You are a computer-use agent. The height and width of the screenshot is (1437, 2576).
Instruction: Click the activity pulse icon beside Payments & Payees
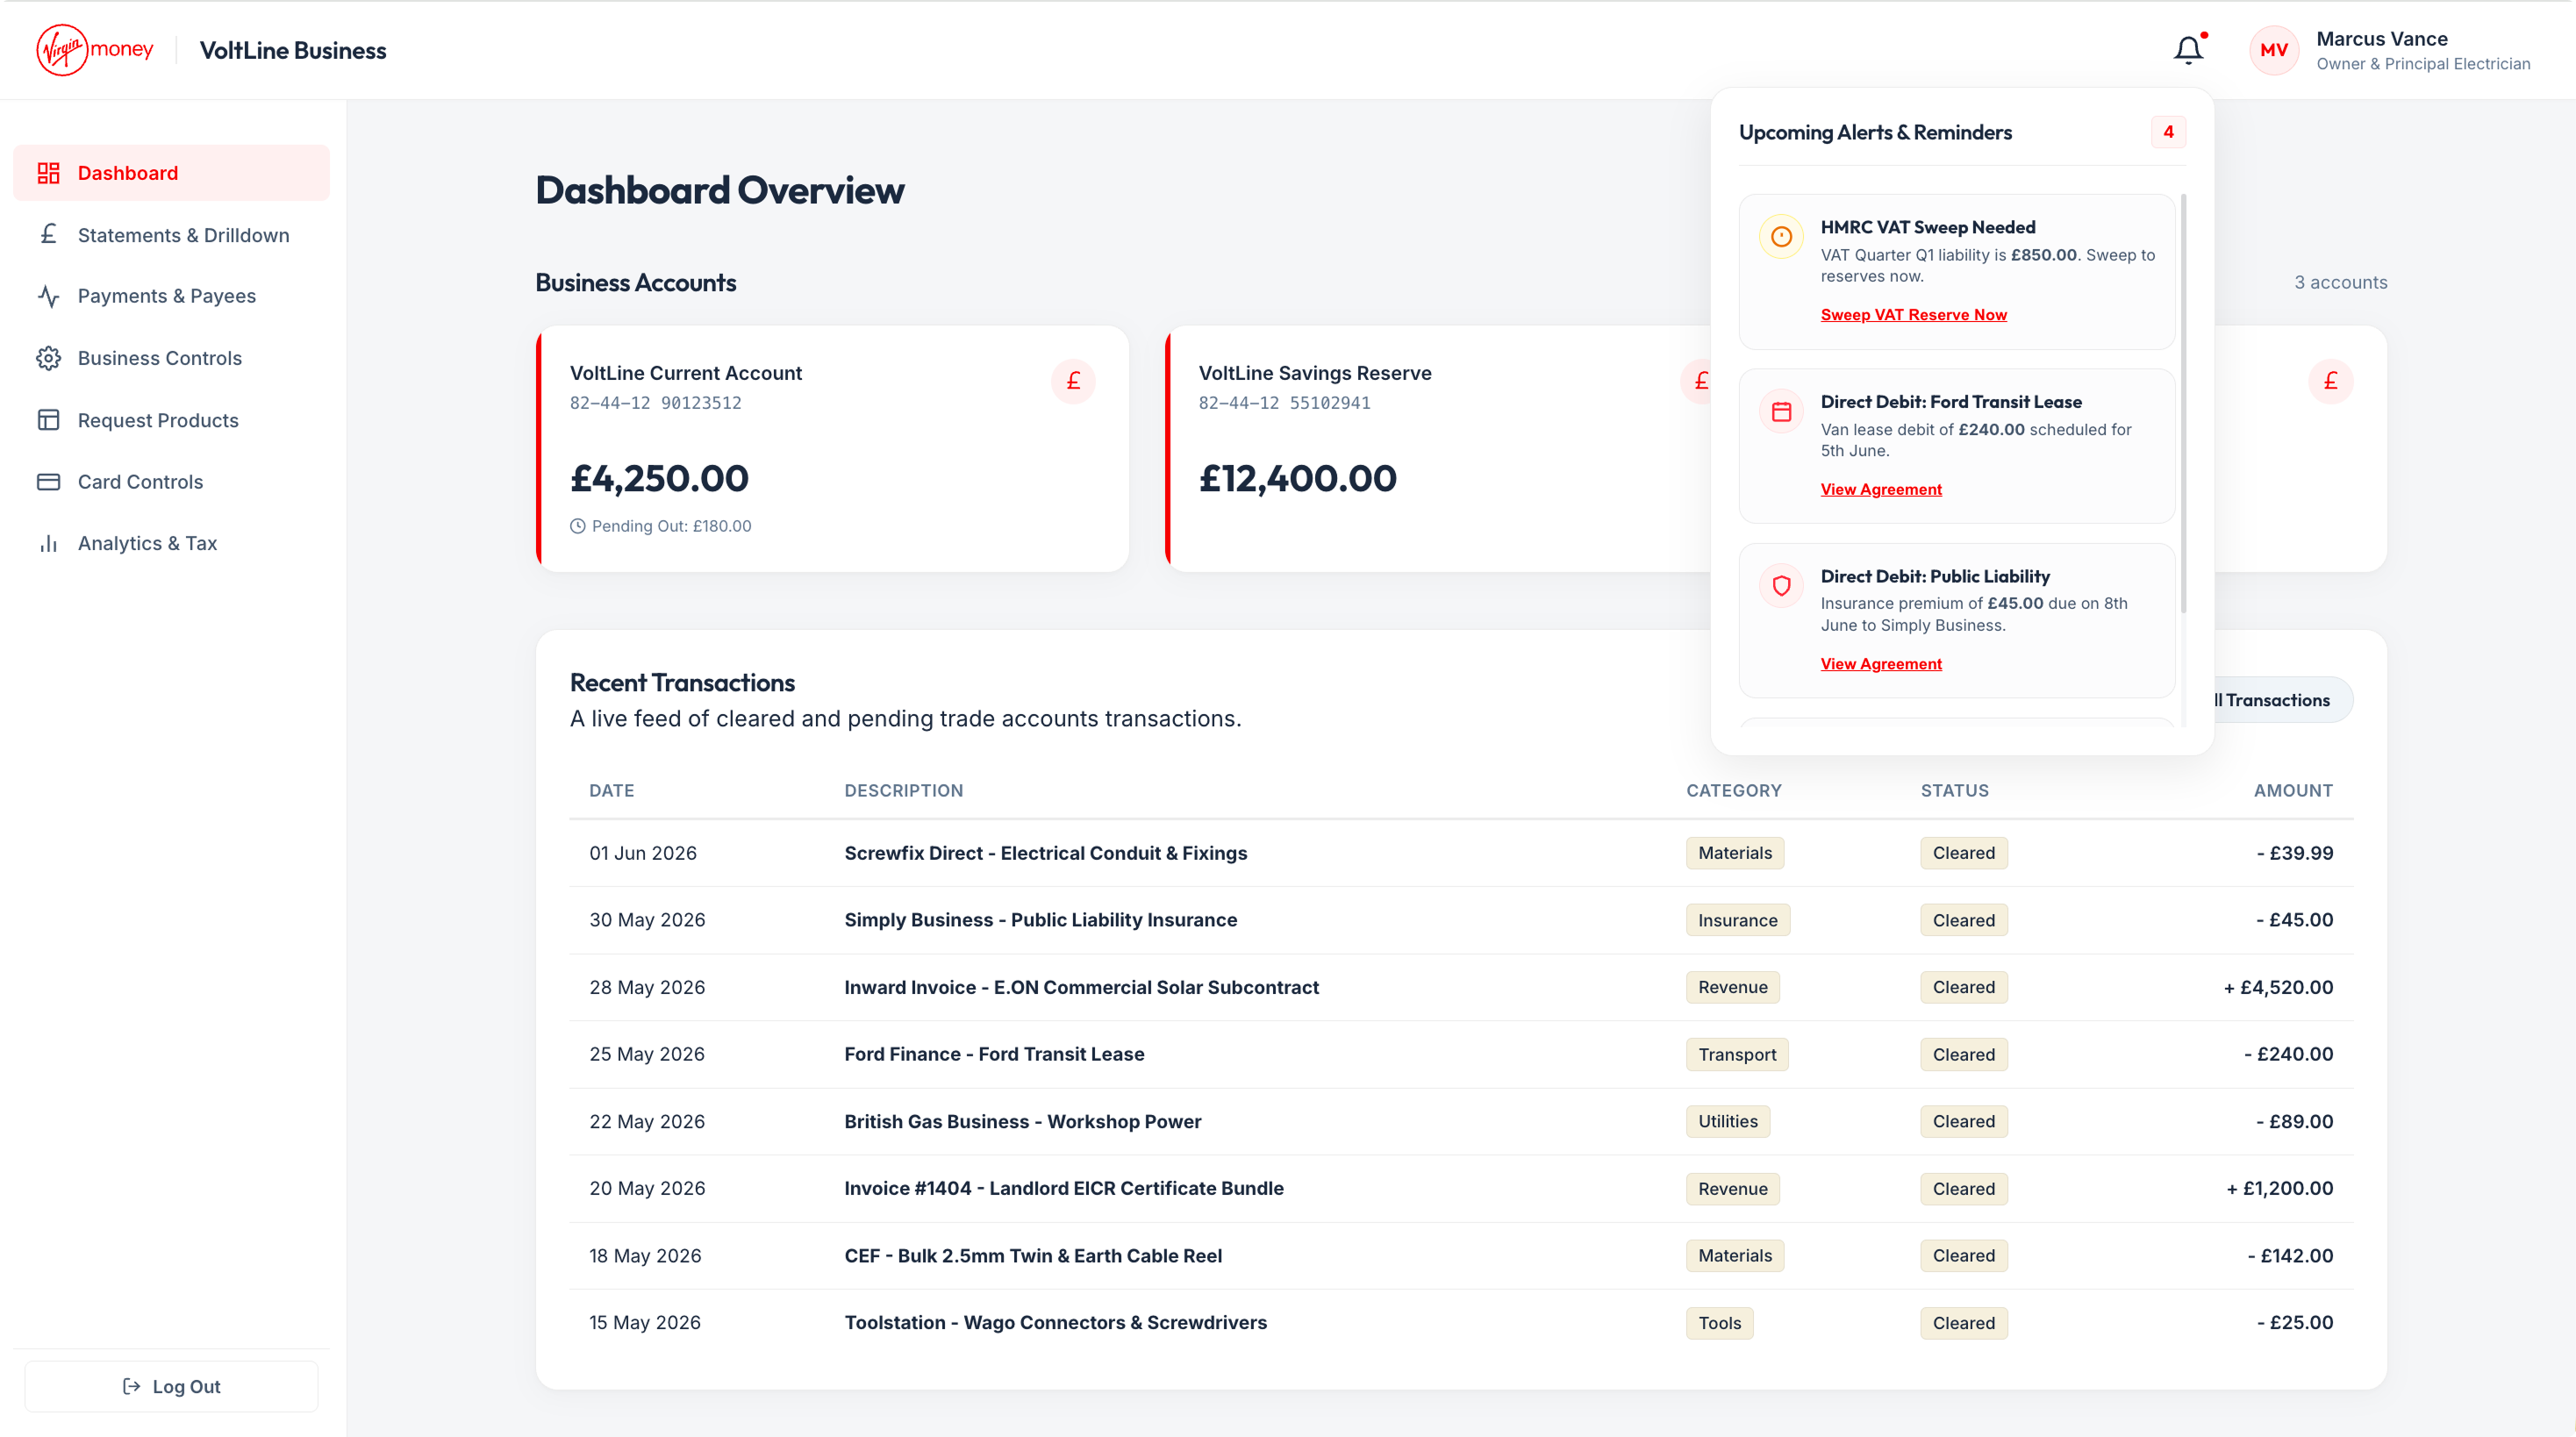coord(48,296)
